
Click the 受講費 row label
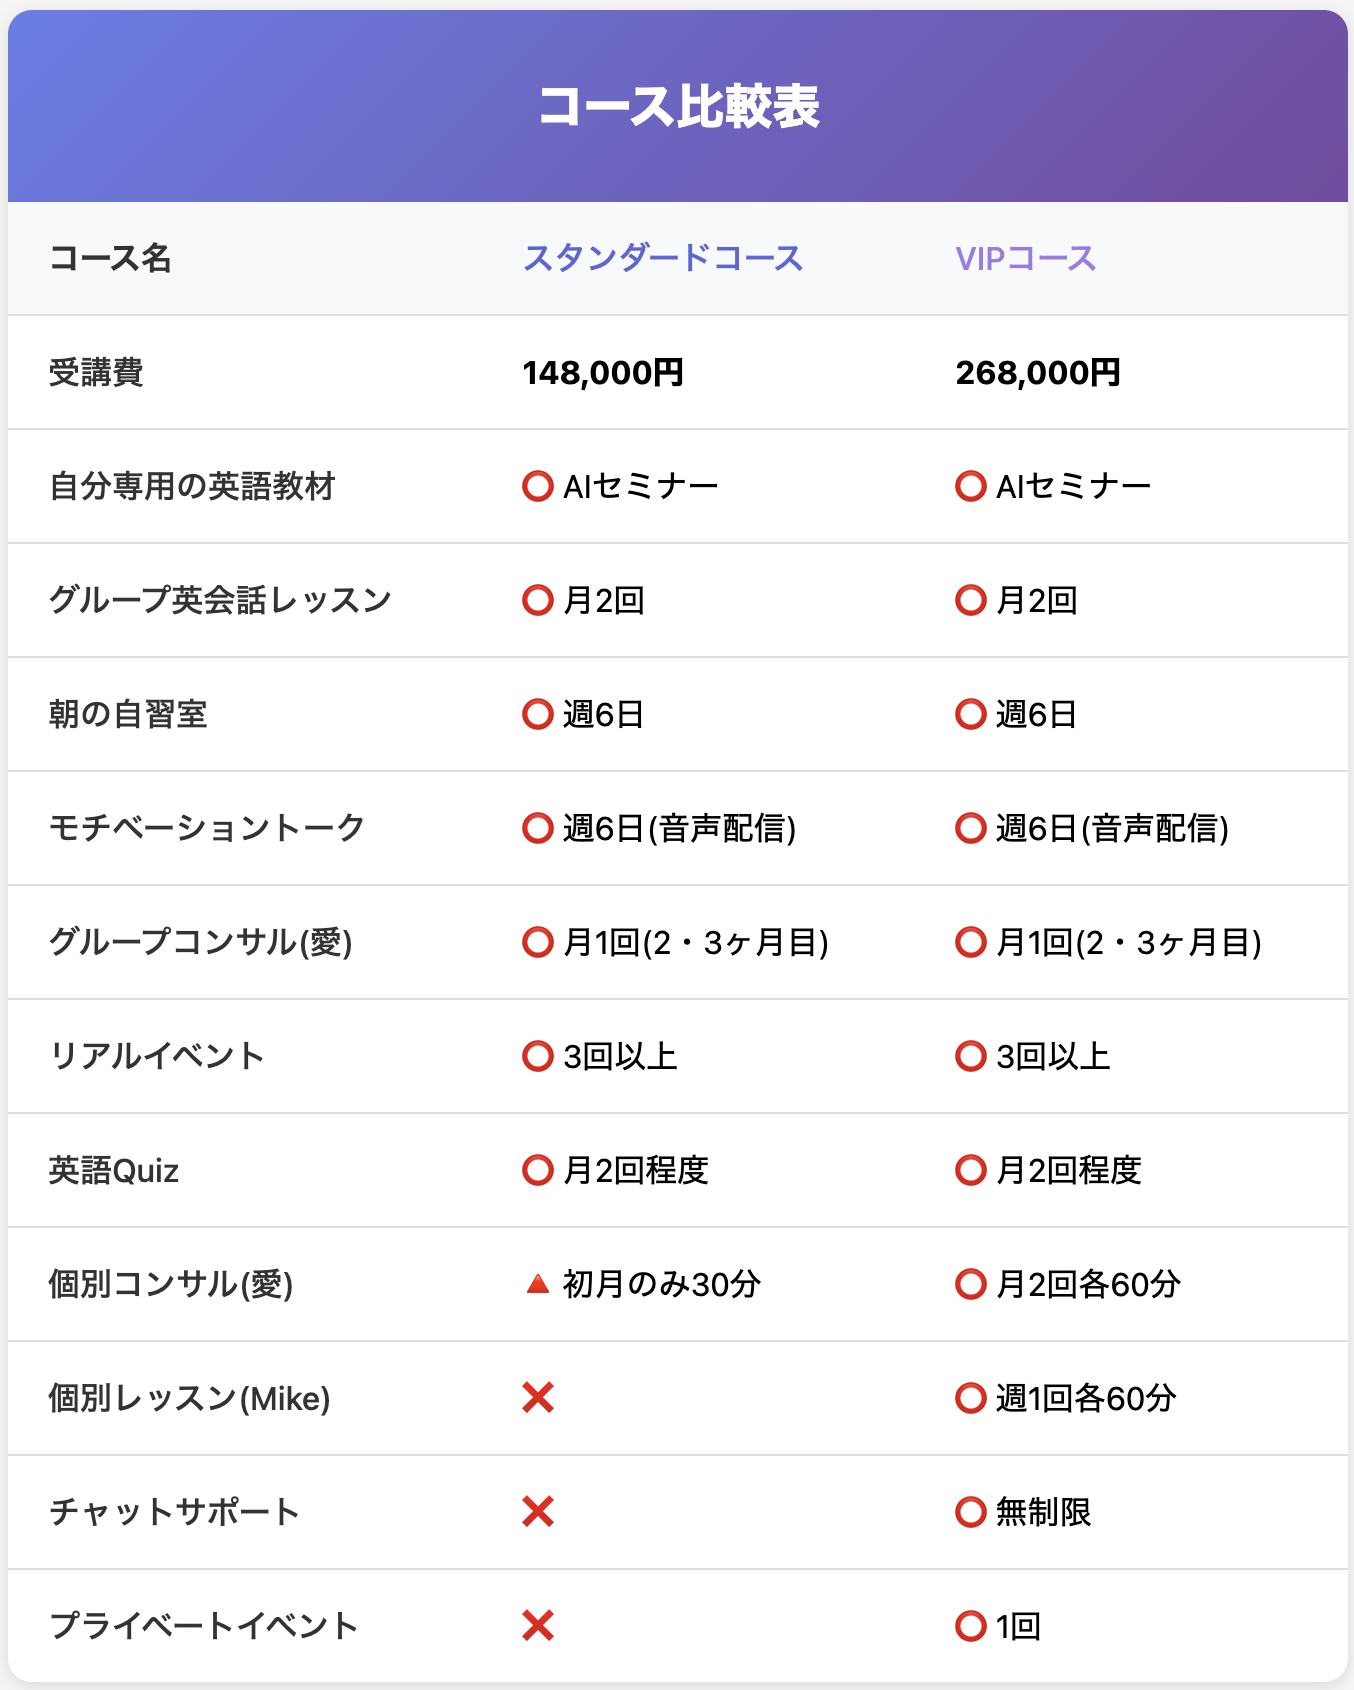point(96,373)
